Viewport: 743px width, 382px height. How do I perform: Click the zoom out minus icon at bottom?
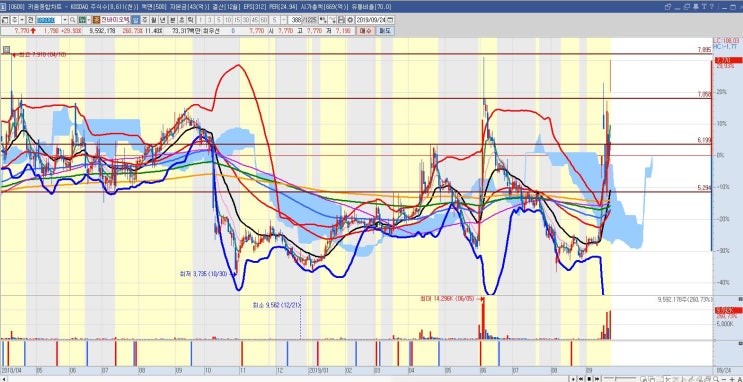tap(724, 379)
